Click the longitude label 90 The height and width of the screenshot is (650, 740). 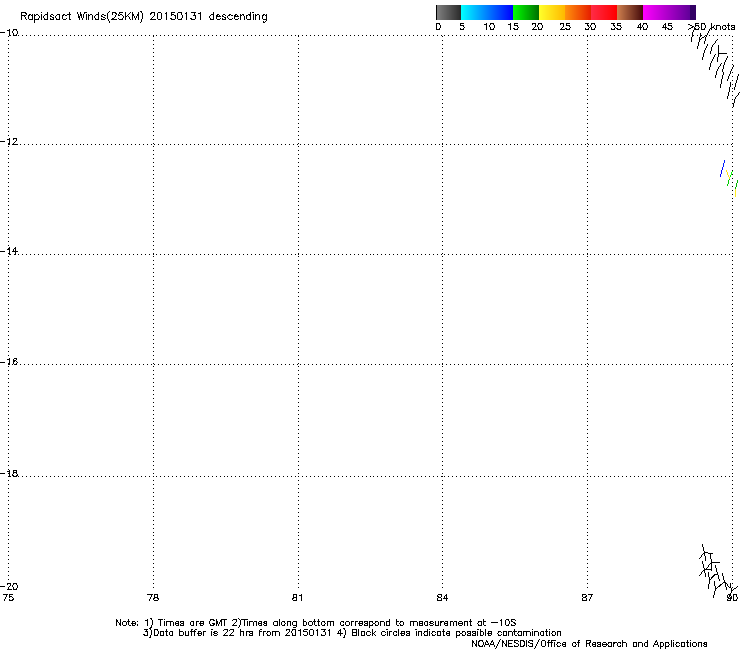732,598
